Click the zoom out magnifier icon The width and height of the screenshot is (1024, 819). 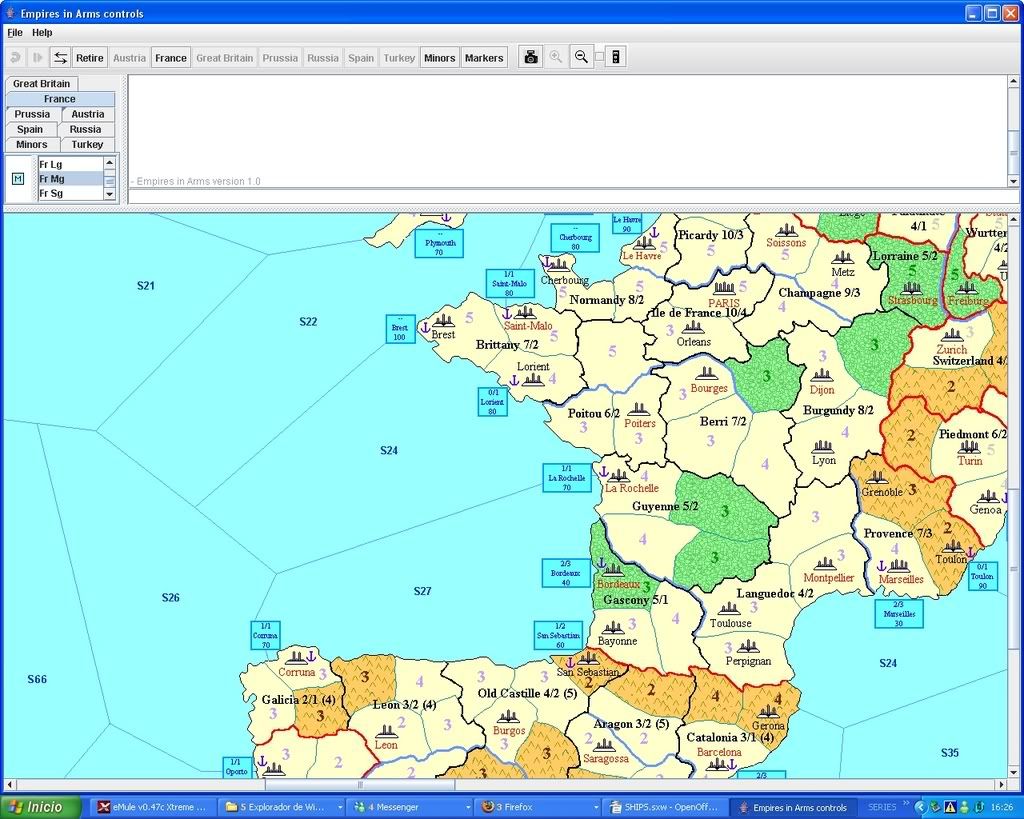pyautogui.click(x=581, y=57)
